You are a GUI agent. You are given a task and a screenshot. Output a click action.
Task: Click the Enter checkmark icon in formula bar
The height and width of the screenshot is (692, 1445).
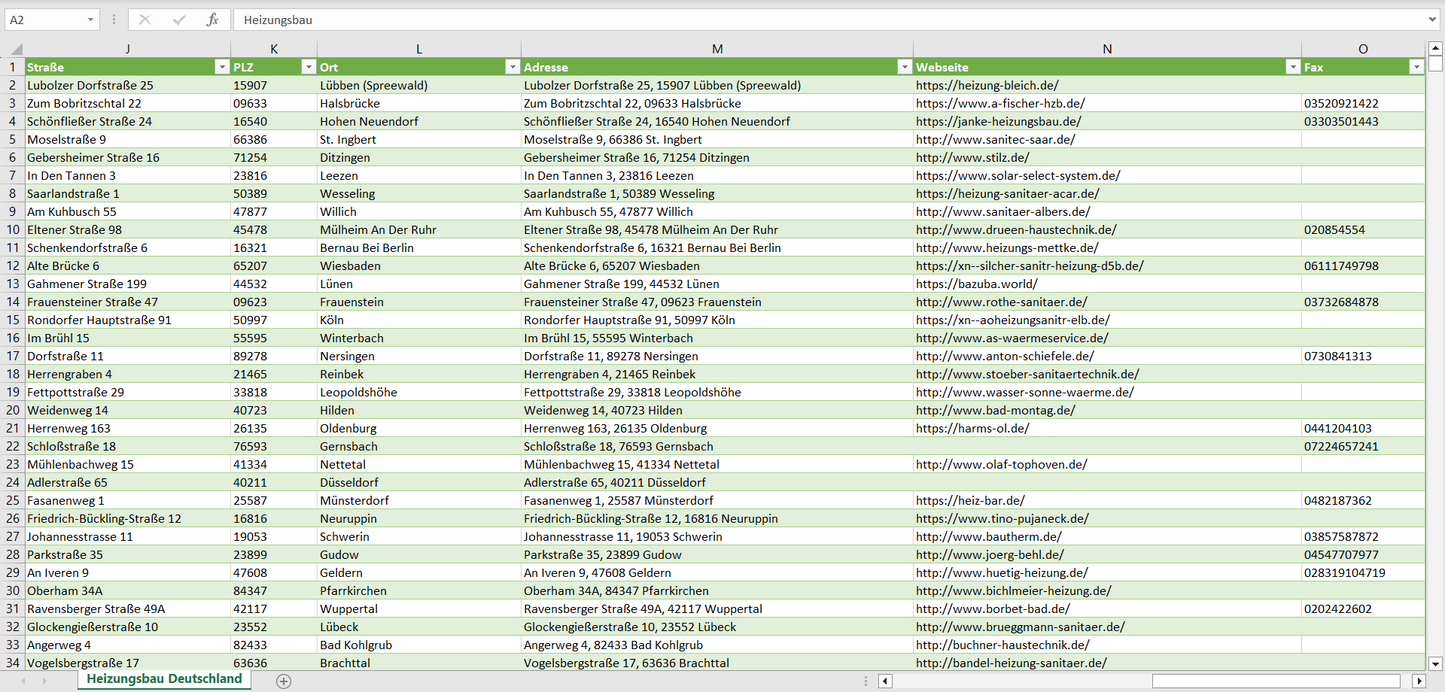tap(179, 20)
